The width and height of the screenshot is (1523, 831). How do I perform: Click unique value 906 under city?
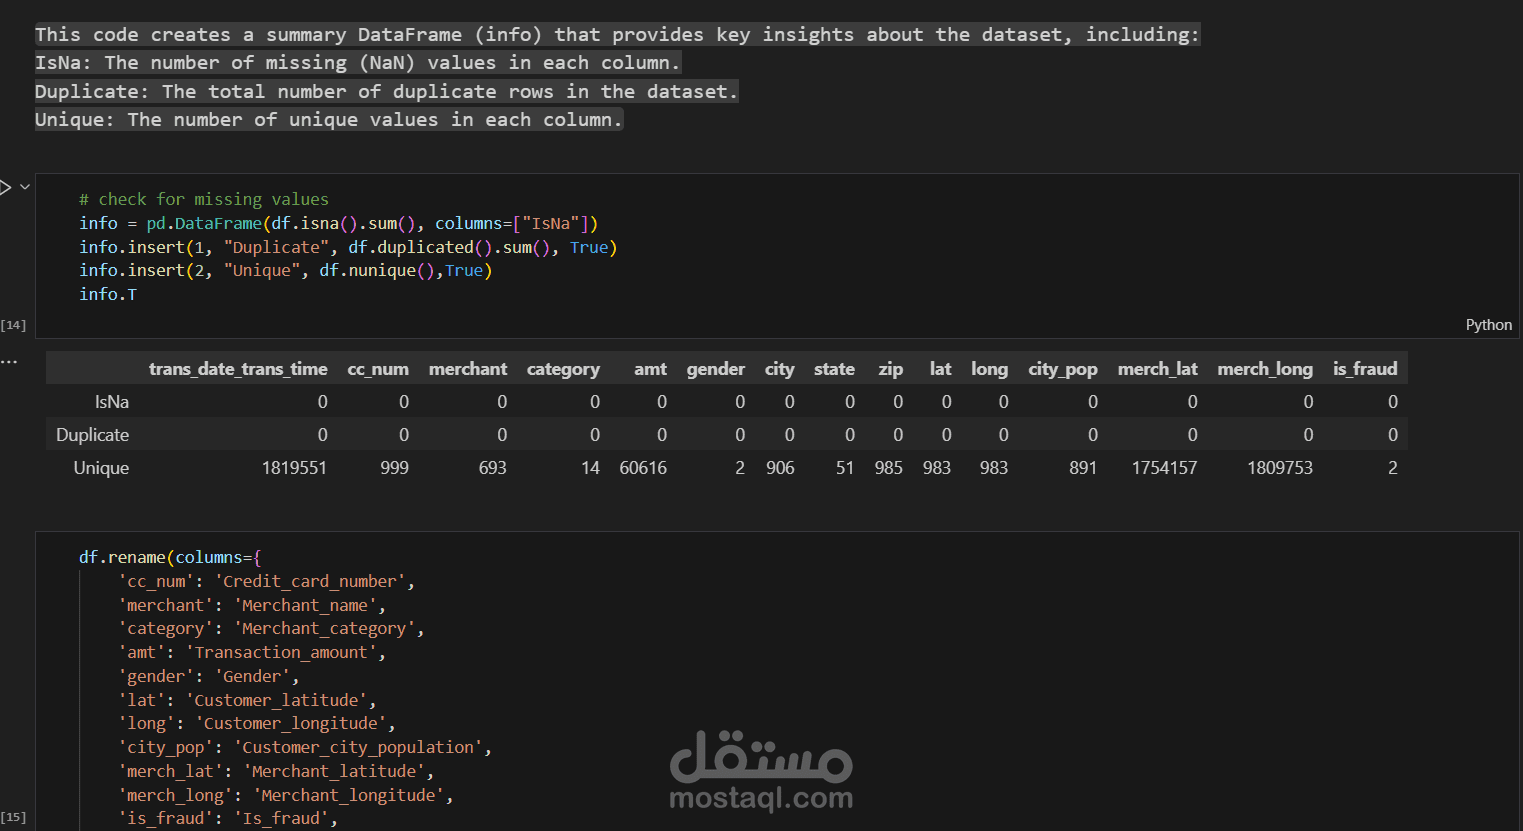[780, 468]
